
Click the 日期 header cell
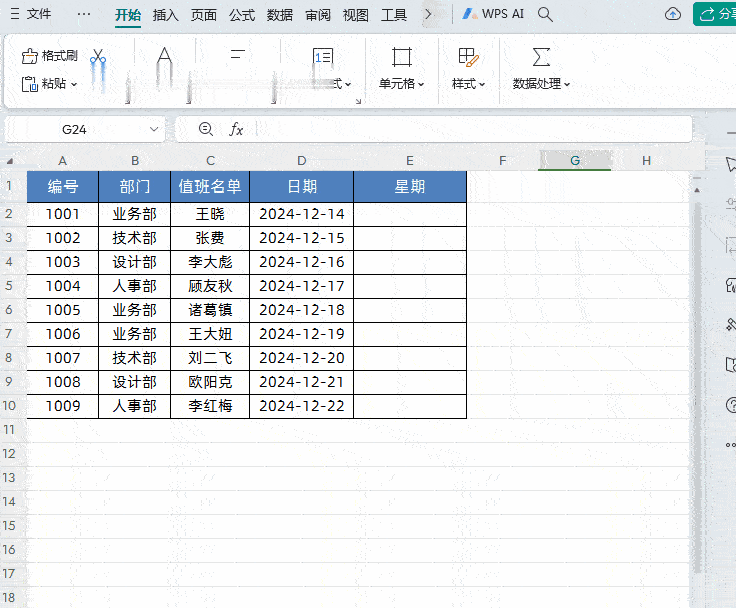click(301, 187)
